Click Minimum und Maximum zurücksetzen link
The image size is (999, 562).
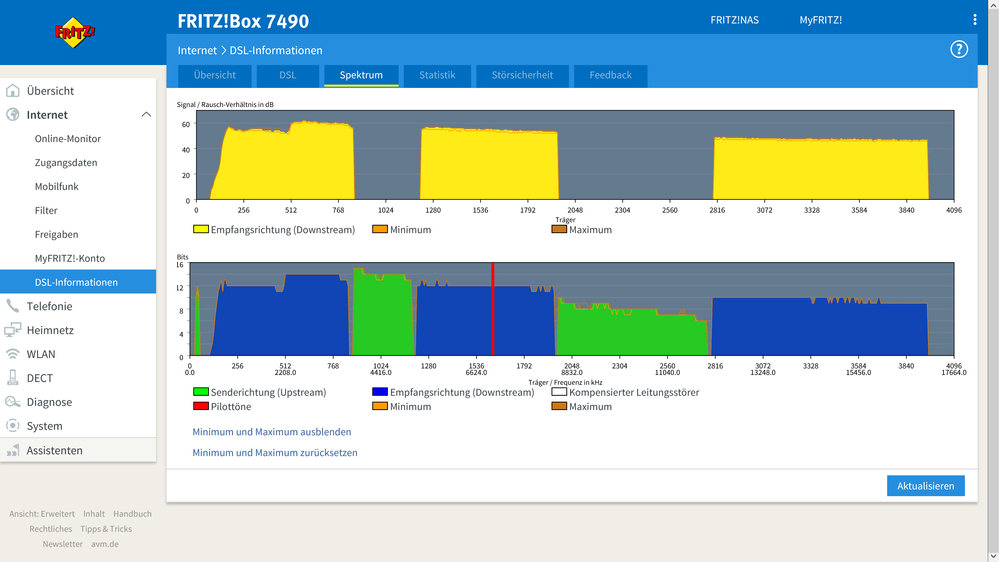coord(274,453)
